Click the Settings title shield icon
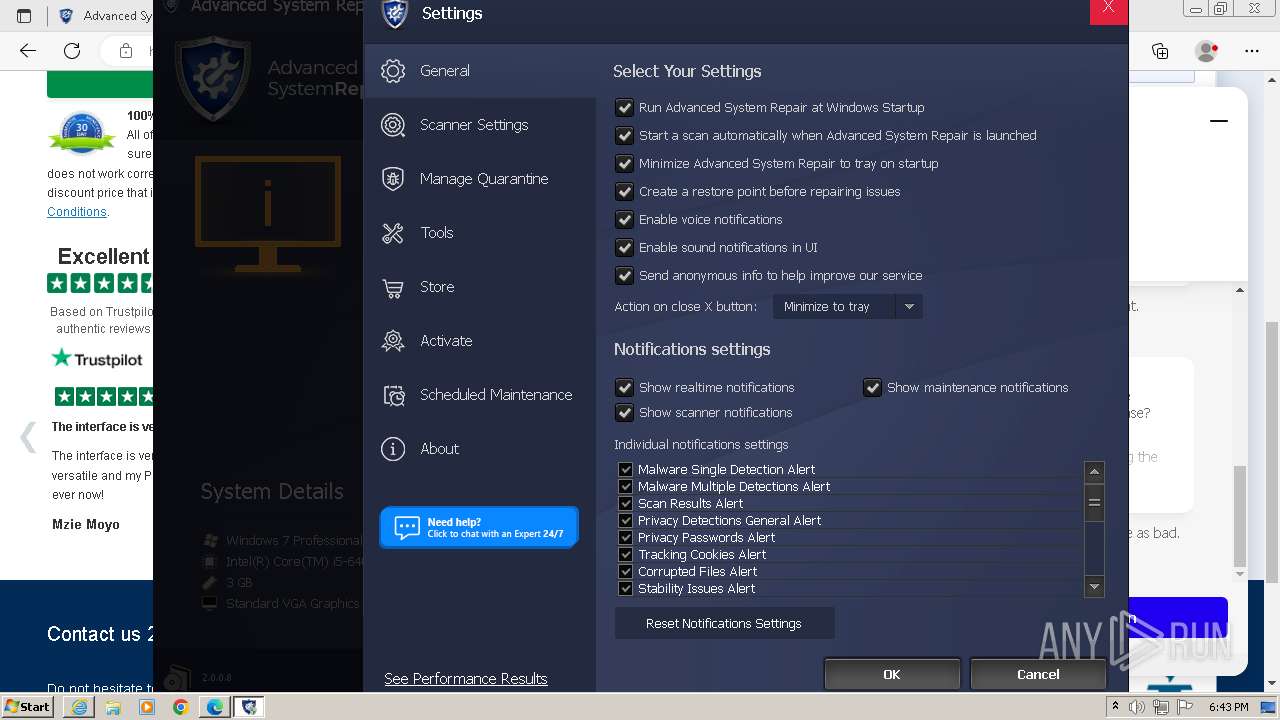1280x720 pixels. [395, 14]
